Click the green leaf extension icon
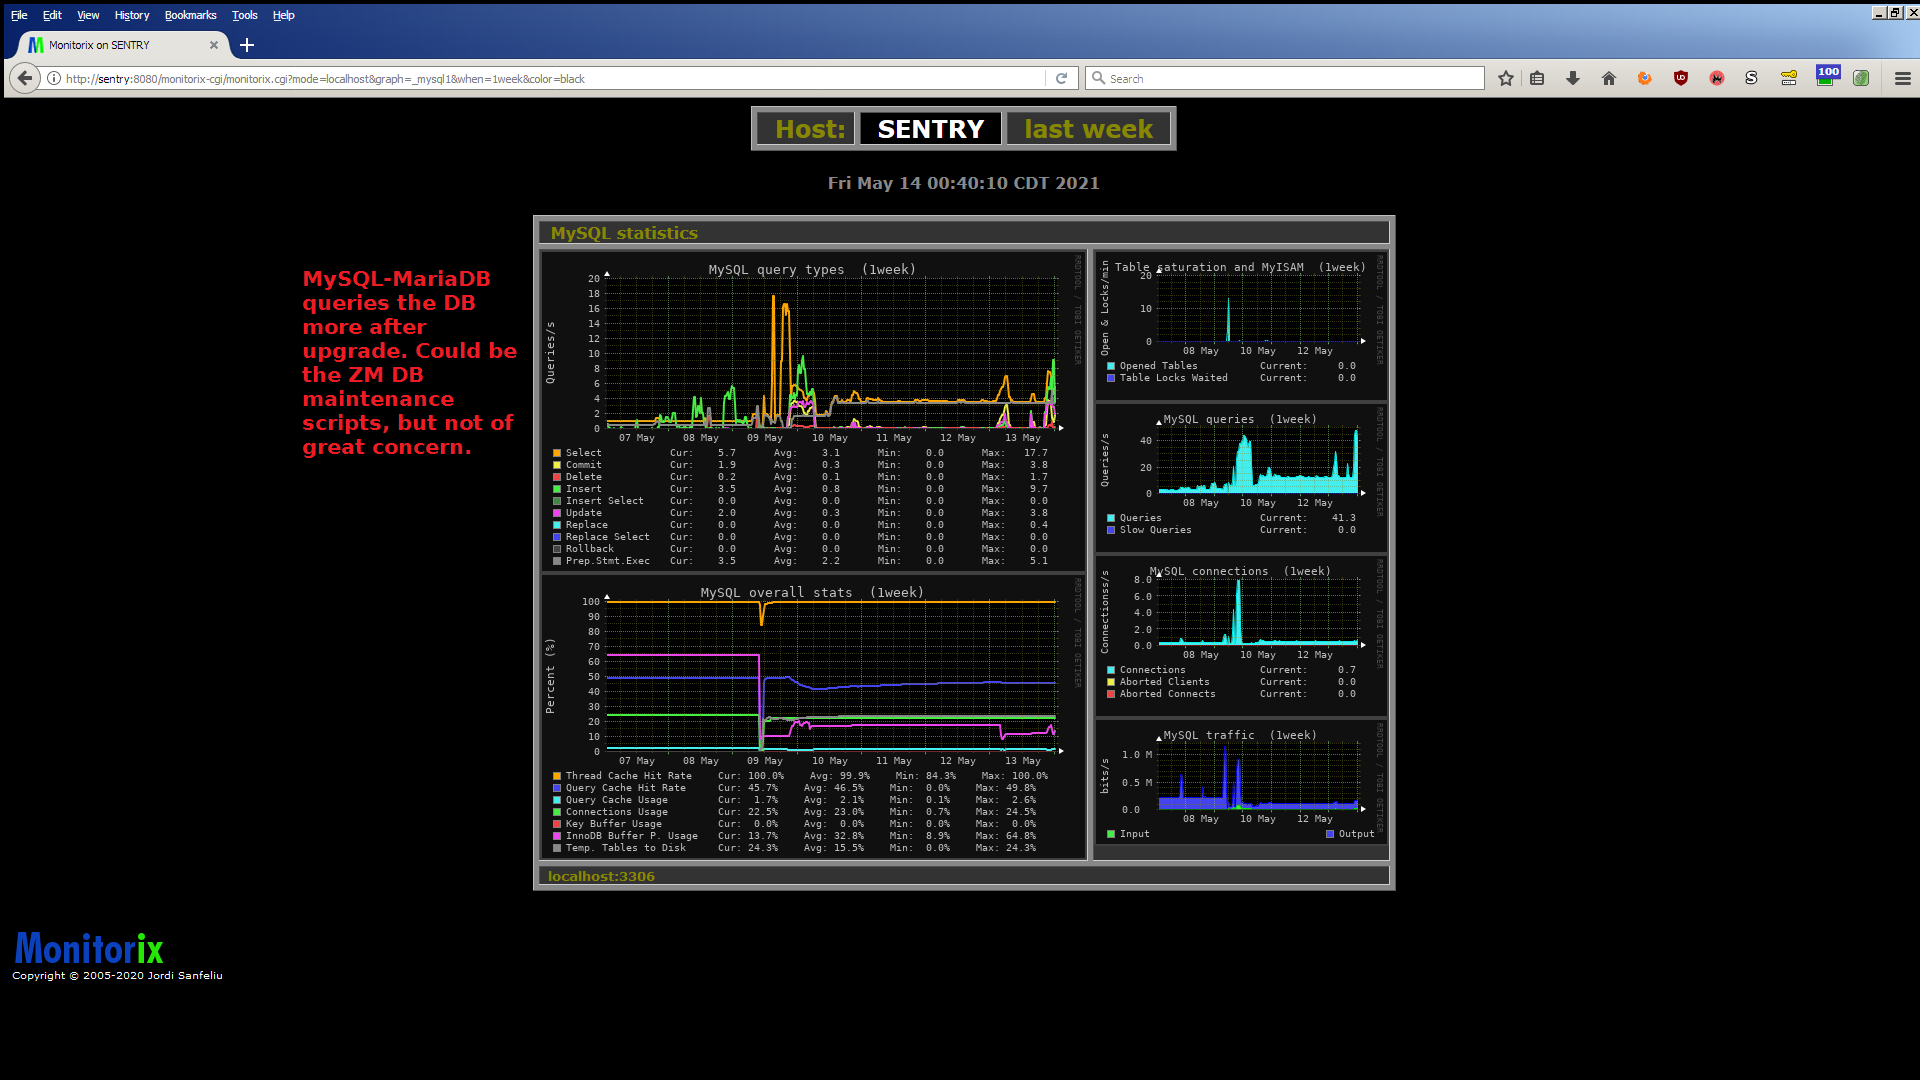Screen dimensions: 1920x1080 pyautogui.click(x=1861, y=78)
